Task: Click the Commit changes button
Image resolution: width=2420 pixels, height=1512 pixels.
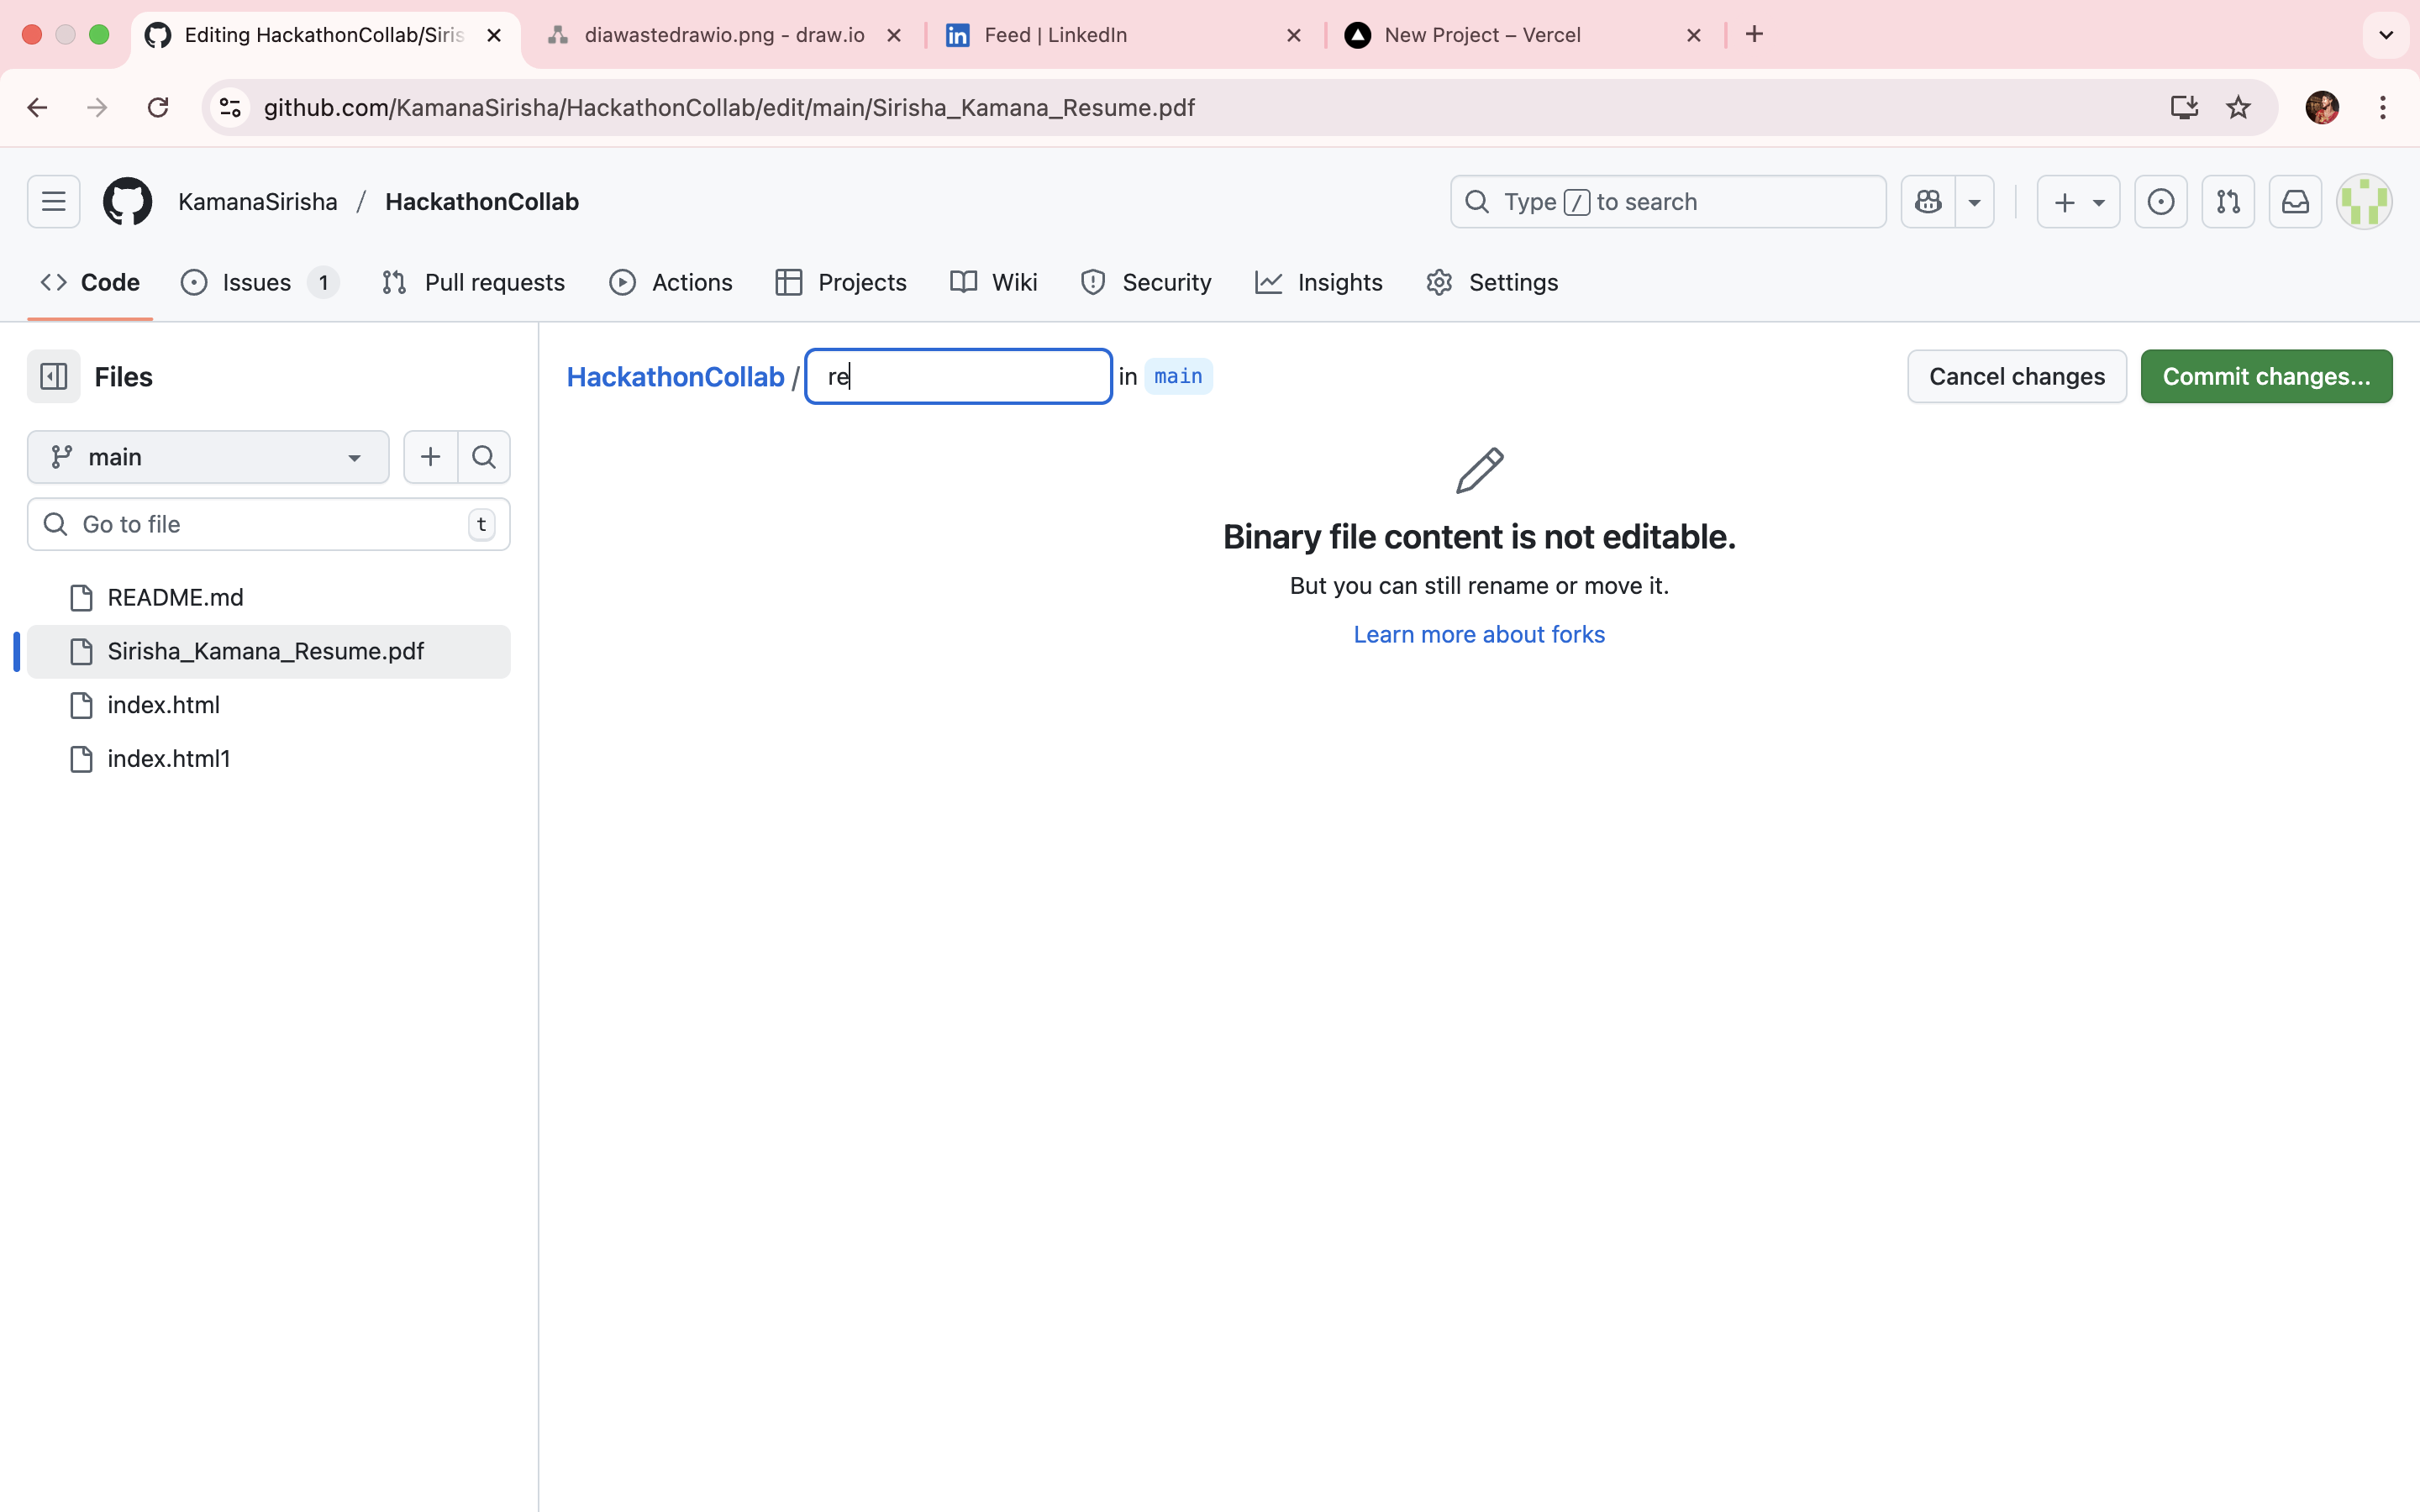Action: 2265,377
